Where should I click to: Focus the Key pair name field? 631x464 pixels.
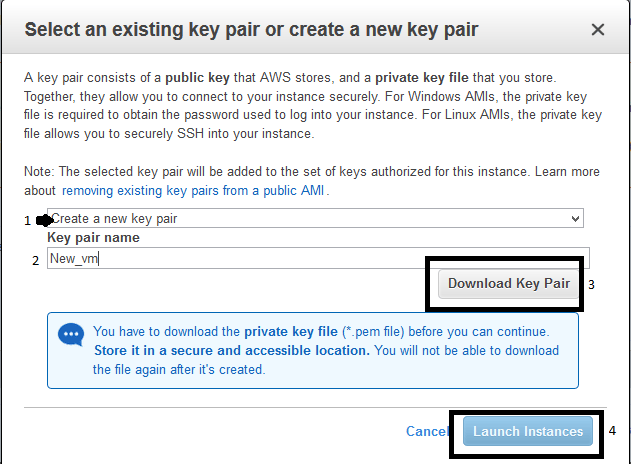pos(318,259)
